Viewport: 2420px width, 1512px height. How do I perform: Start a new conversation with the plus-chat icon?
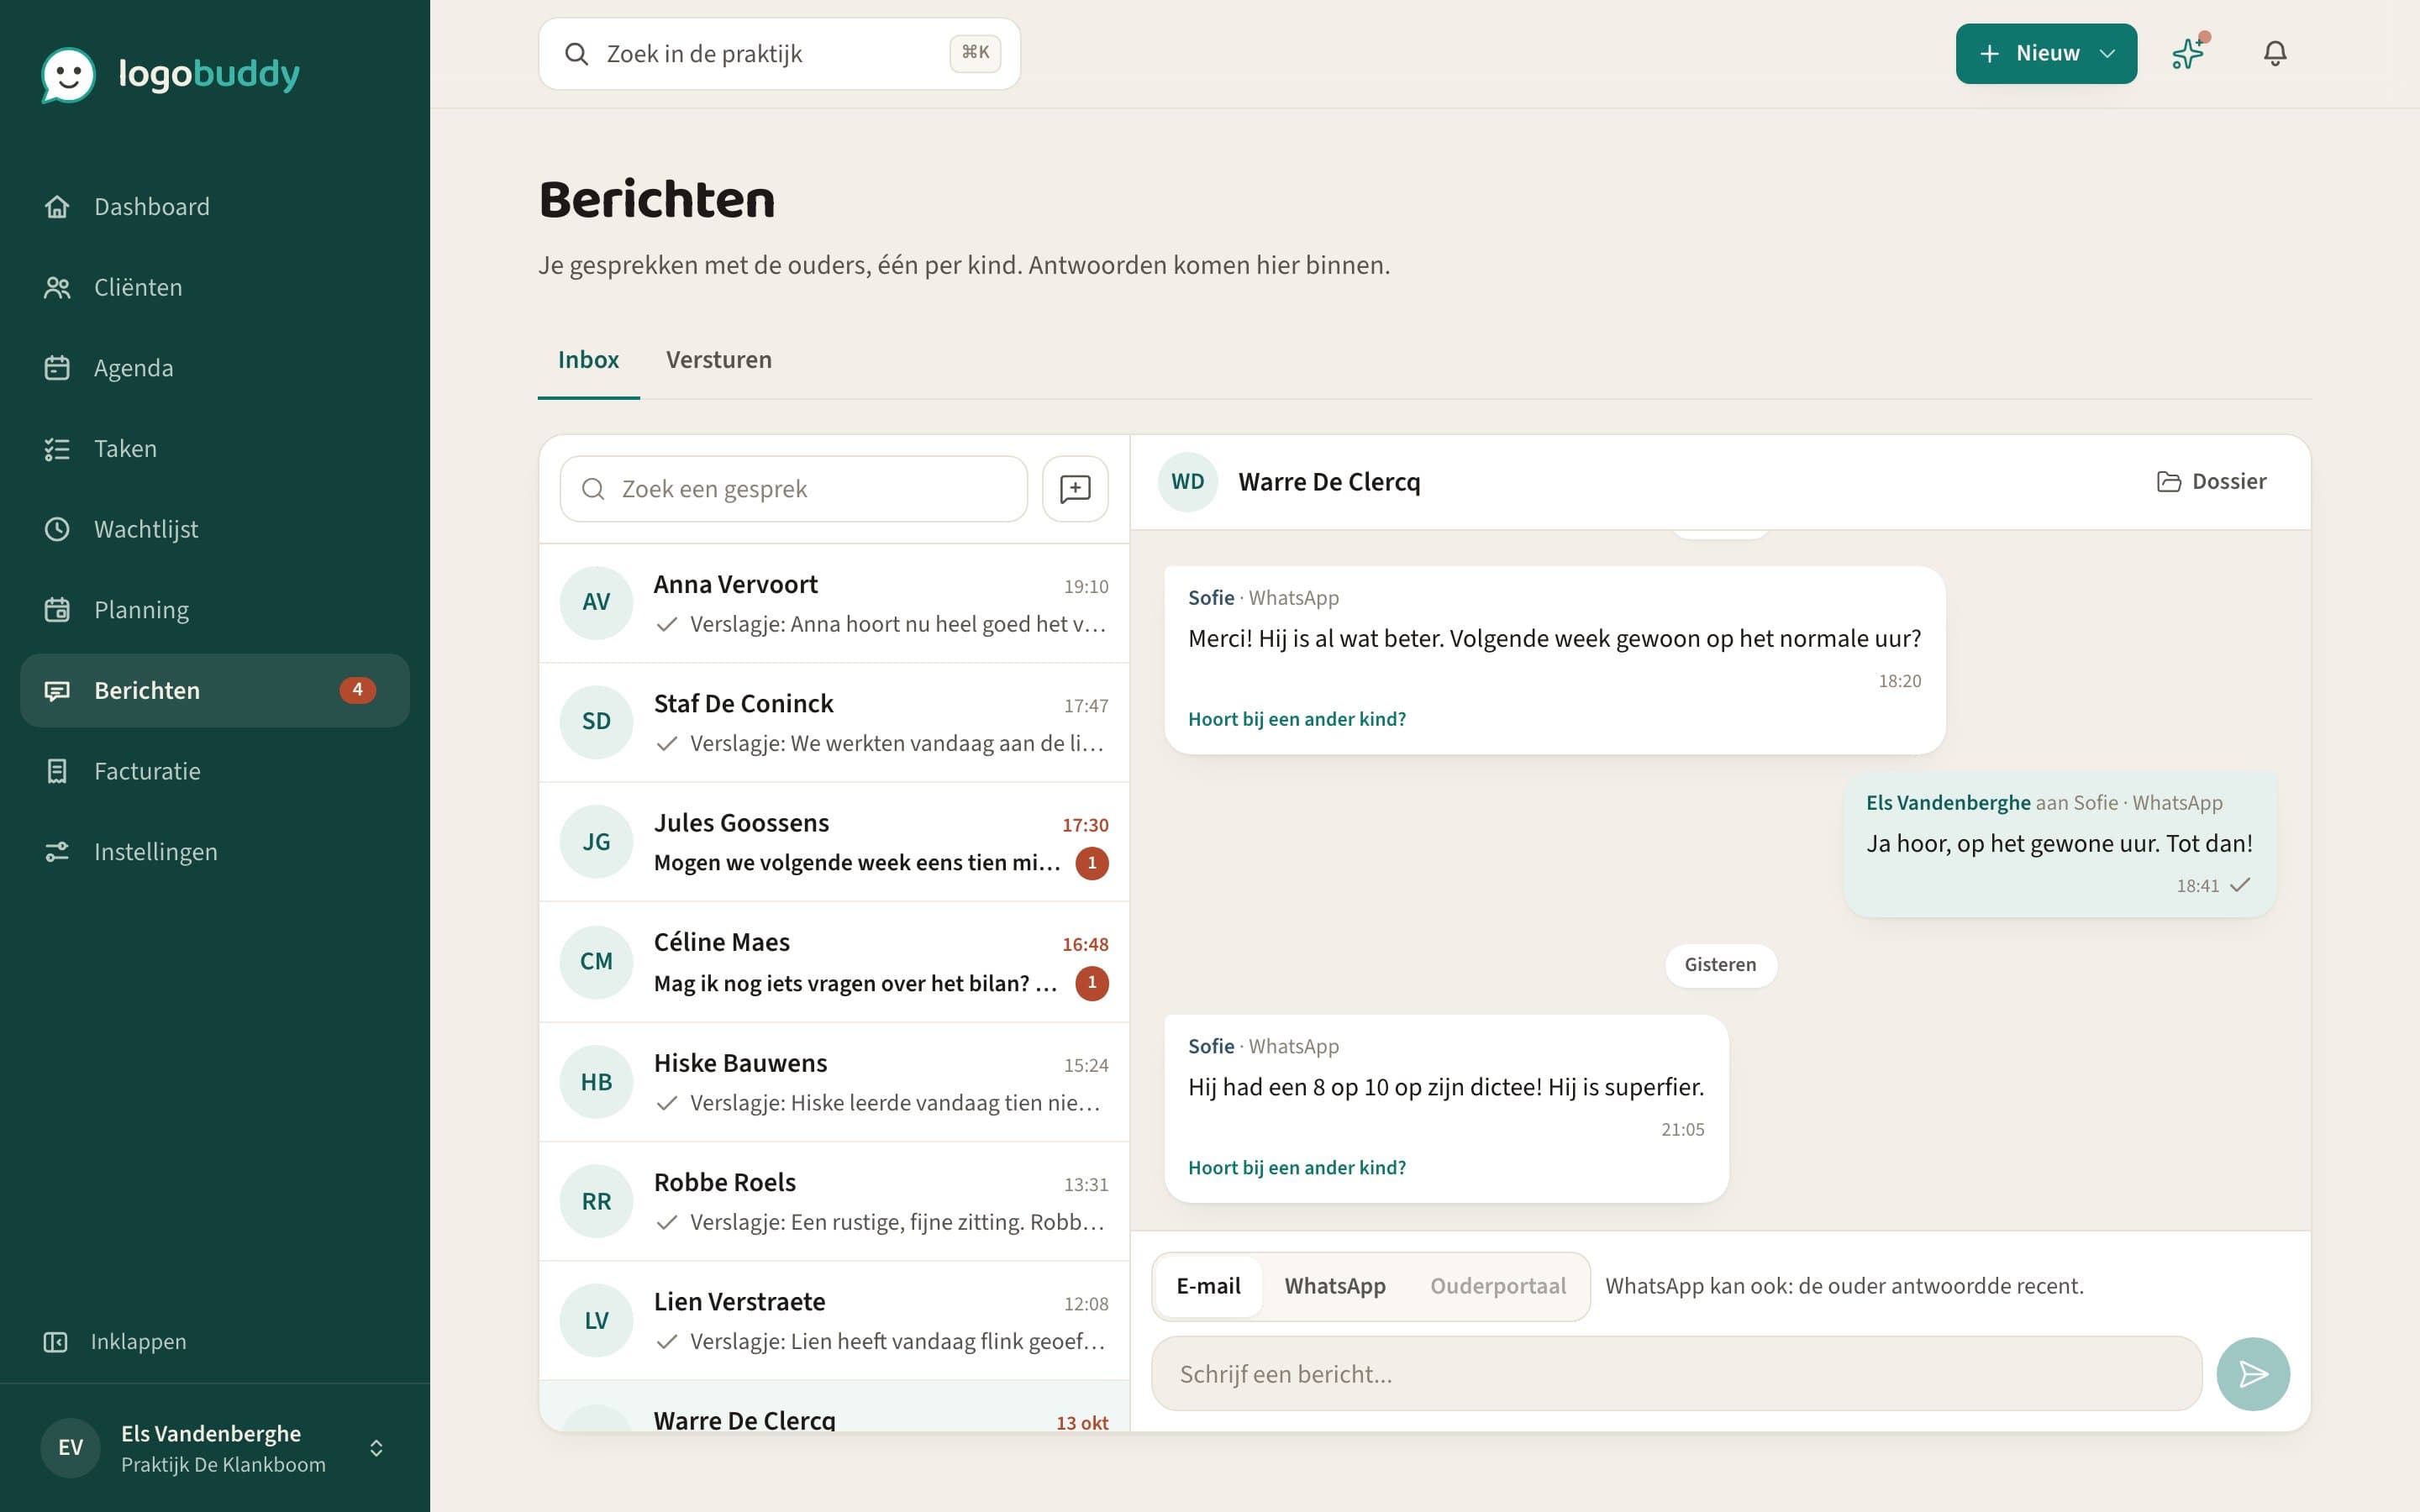[1075, 489]
